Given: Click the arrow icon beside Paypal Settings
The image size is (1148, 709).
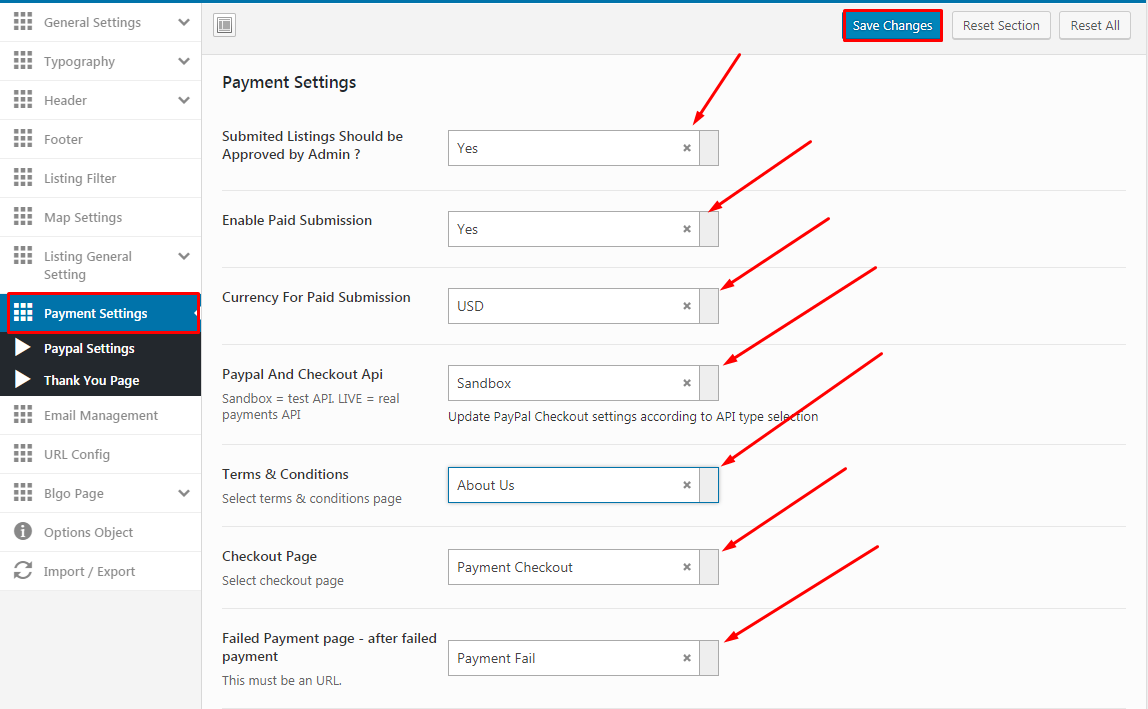Looking at the screenshot, I should click(23, 348).
